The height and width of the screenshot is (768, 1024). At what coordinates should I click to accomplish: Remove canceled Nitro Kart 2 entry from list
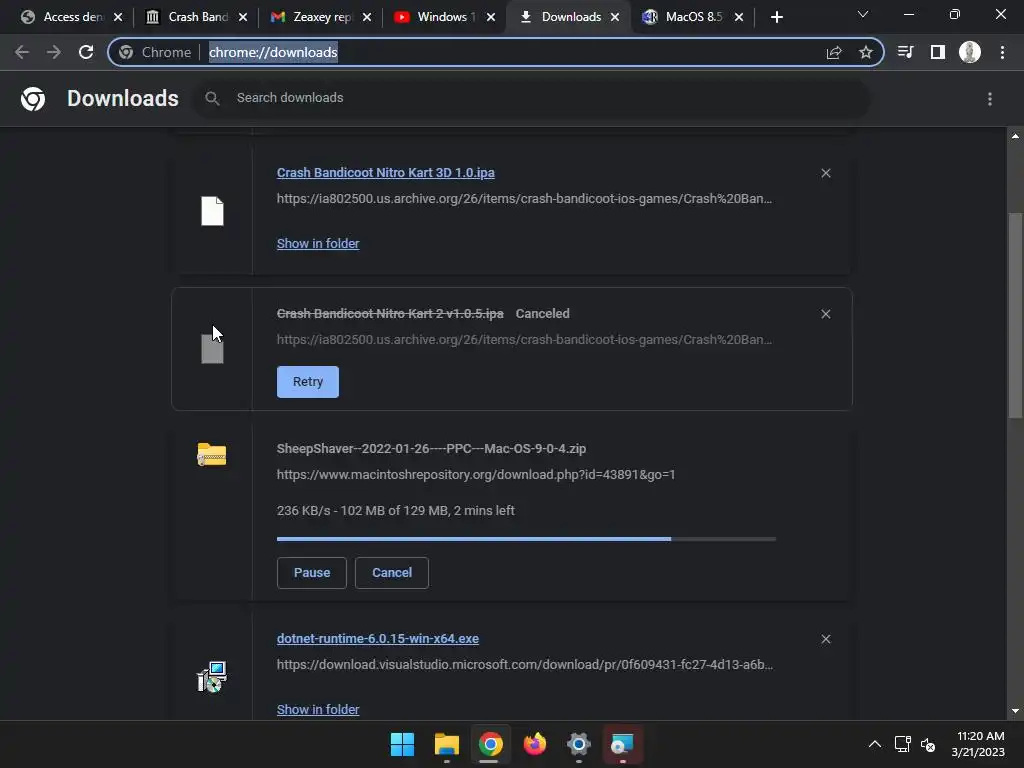coord(826,314)
